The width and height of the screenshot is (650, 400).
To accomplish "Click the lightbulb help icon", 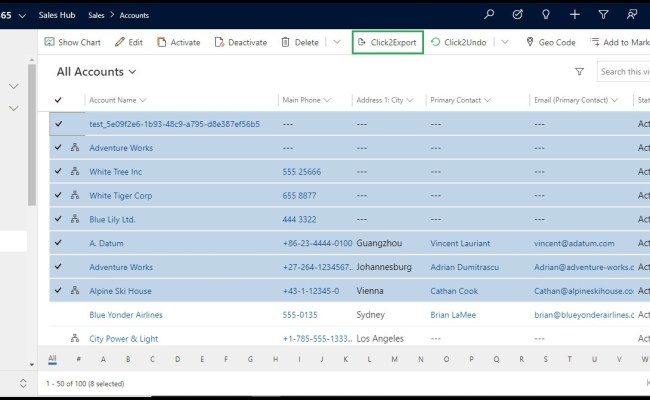I will pyautogui.click(x=546, y=15).
